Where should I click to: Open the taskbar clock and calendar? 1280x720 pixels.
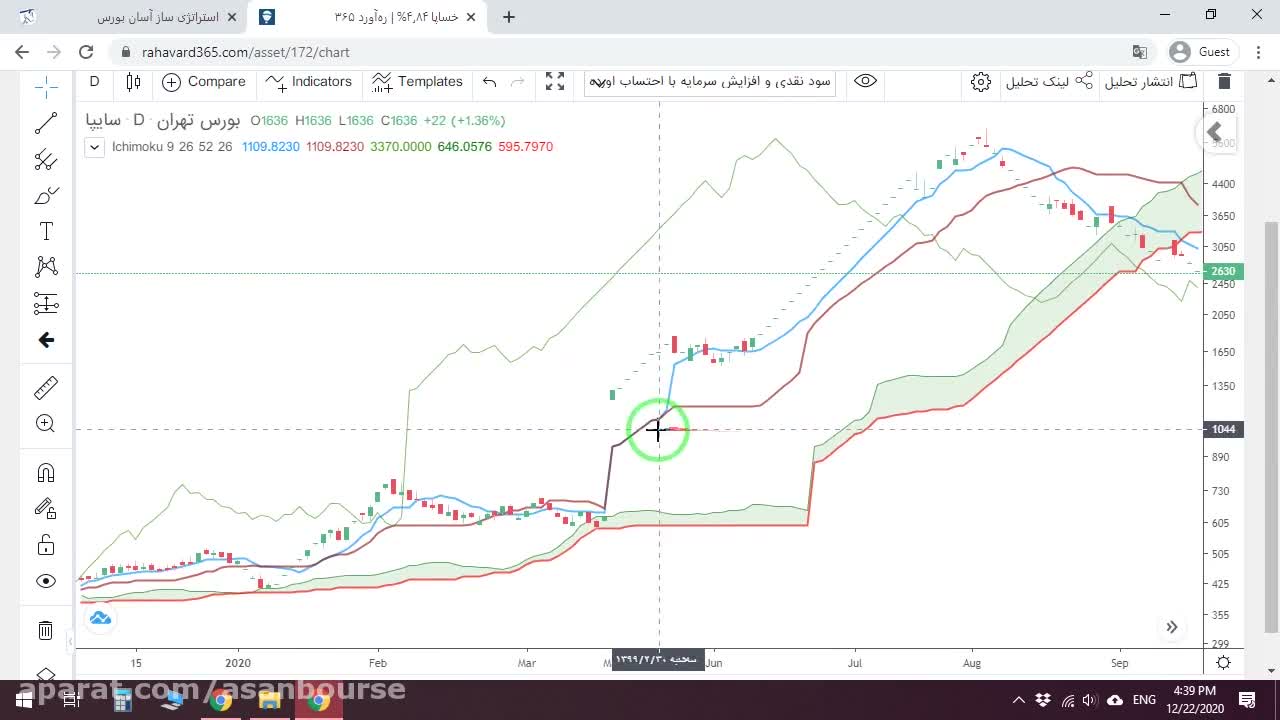click(1193, 700)
